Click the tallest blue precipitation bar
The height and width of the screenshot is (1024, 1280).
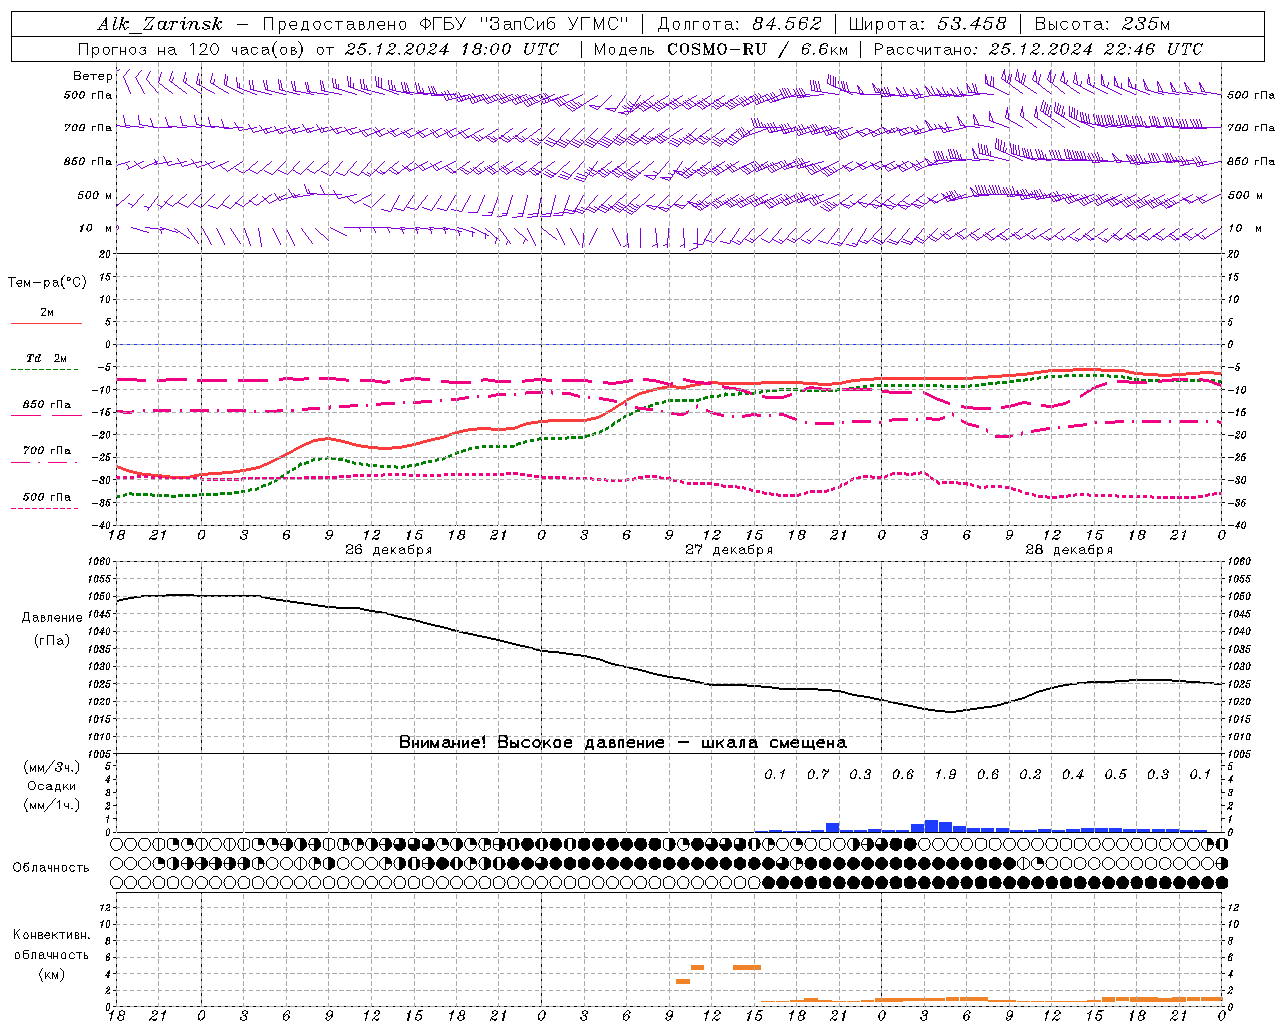[x=931, y=826]
